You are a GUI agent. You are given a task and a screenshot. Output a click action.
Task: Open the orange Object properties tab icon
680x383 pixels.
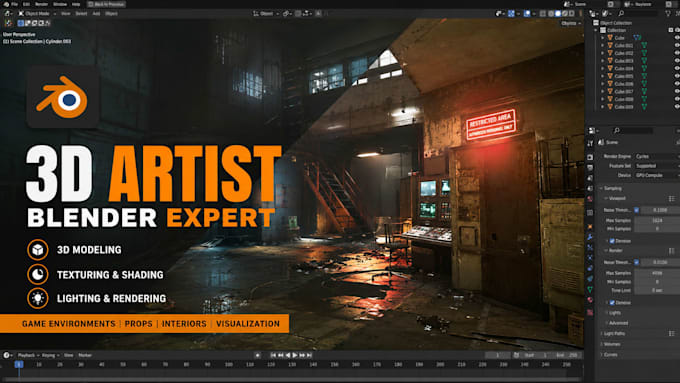[x=590, y=226]
